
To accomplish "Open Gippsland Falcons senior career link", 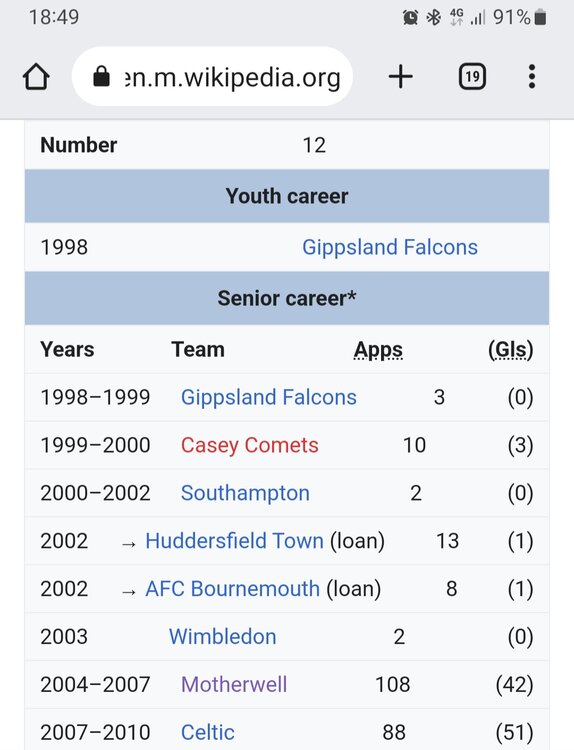I will pos(268,397).
